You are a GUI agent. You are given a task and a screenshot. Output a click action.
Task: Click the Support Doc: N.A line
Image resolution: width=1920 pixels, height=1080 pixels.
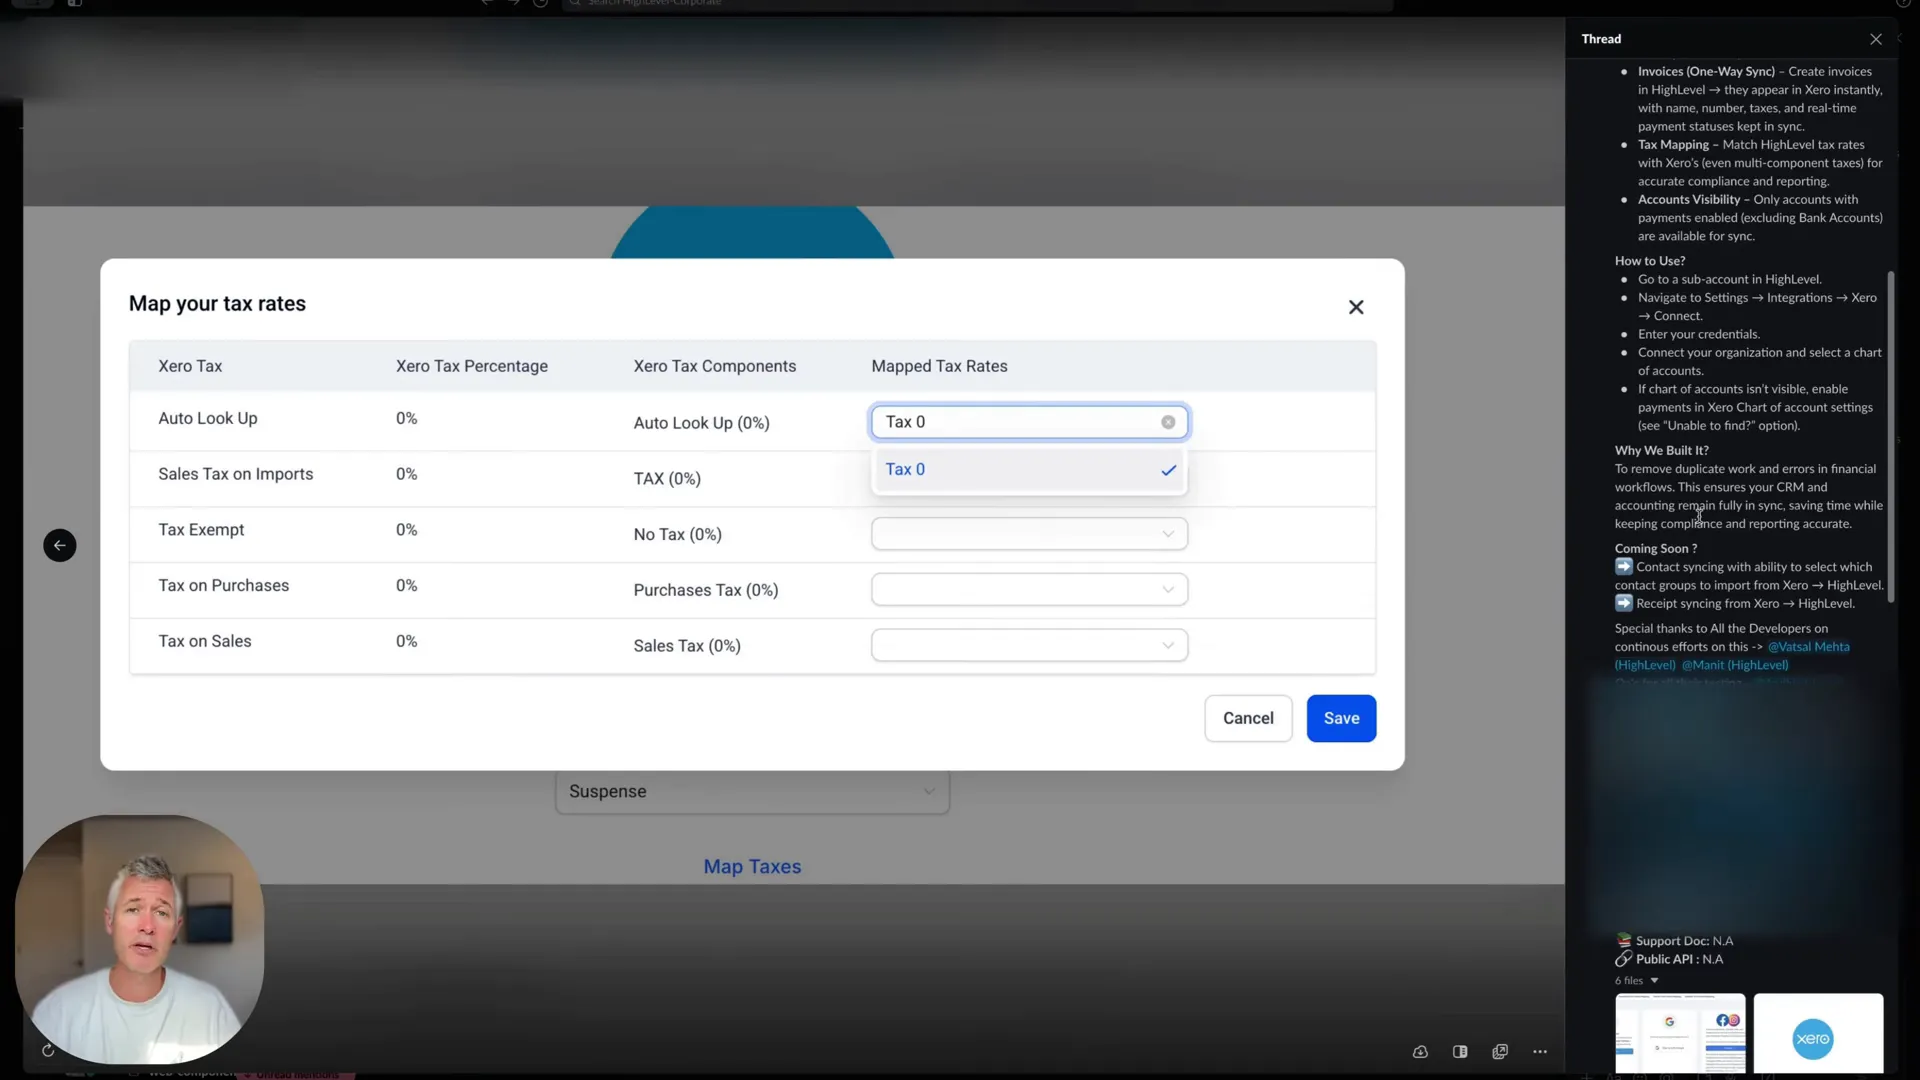pyautogui.click(x=1675, y=941)
